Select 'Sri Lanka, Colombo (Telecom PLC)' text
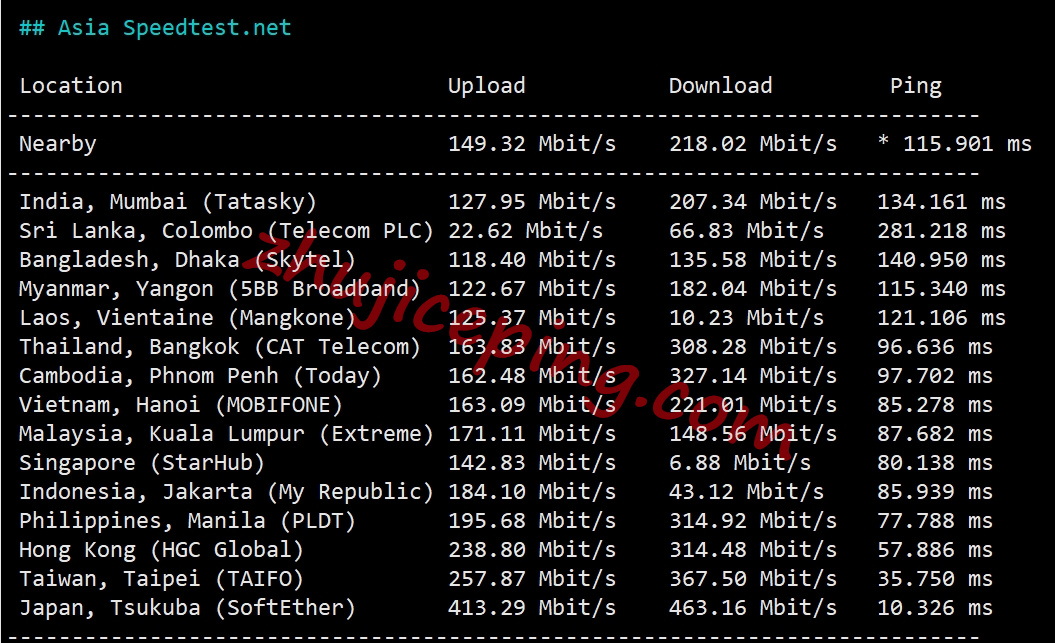Screen dimensions: 1055x643 tap(226, 231)
